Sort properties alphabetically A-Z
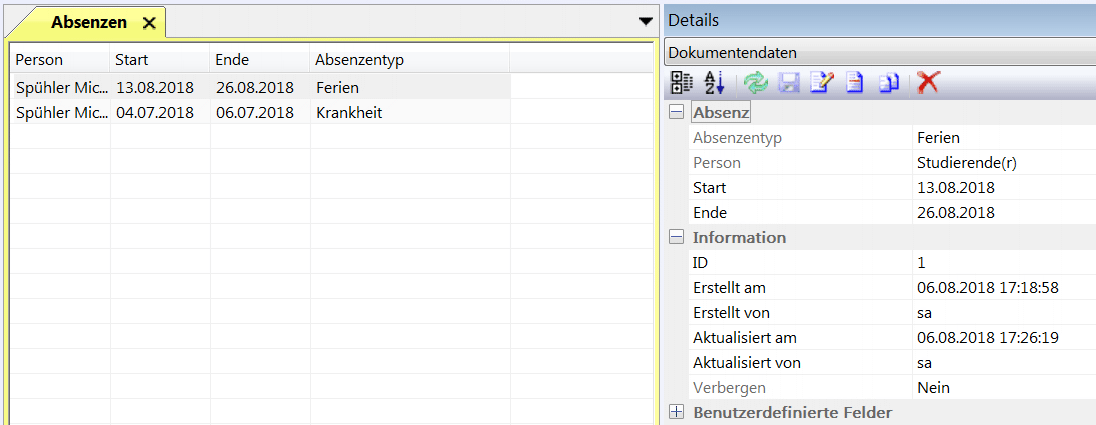 point(714,84)
